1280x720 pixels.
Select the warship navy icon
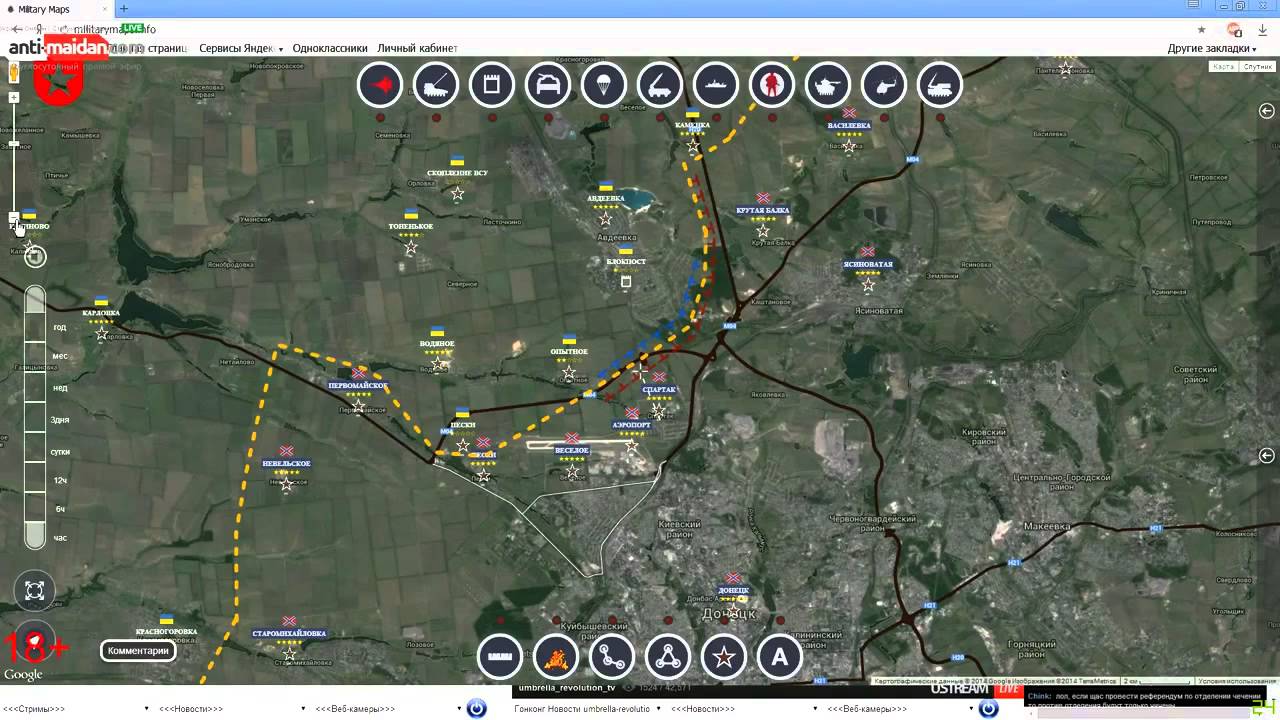point(716,86)
